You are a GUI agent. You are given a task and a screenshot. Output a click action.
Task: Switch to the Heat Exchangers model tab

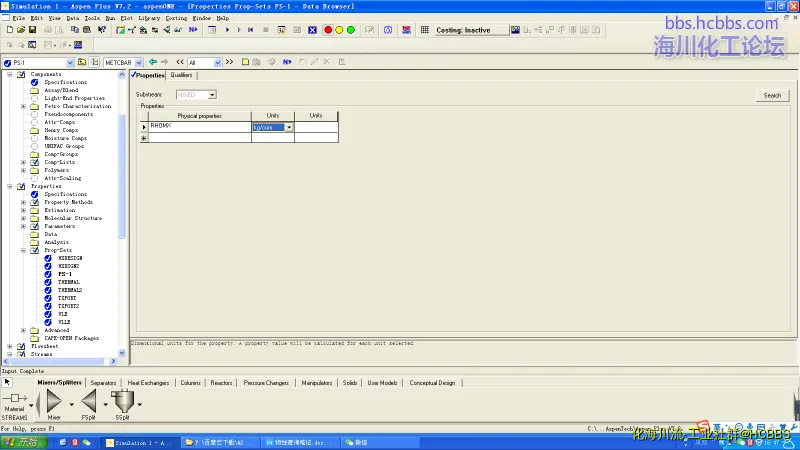tap(148, 383)
